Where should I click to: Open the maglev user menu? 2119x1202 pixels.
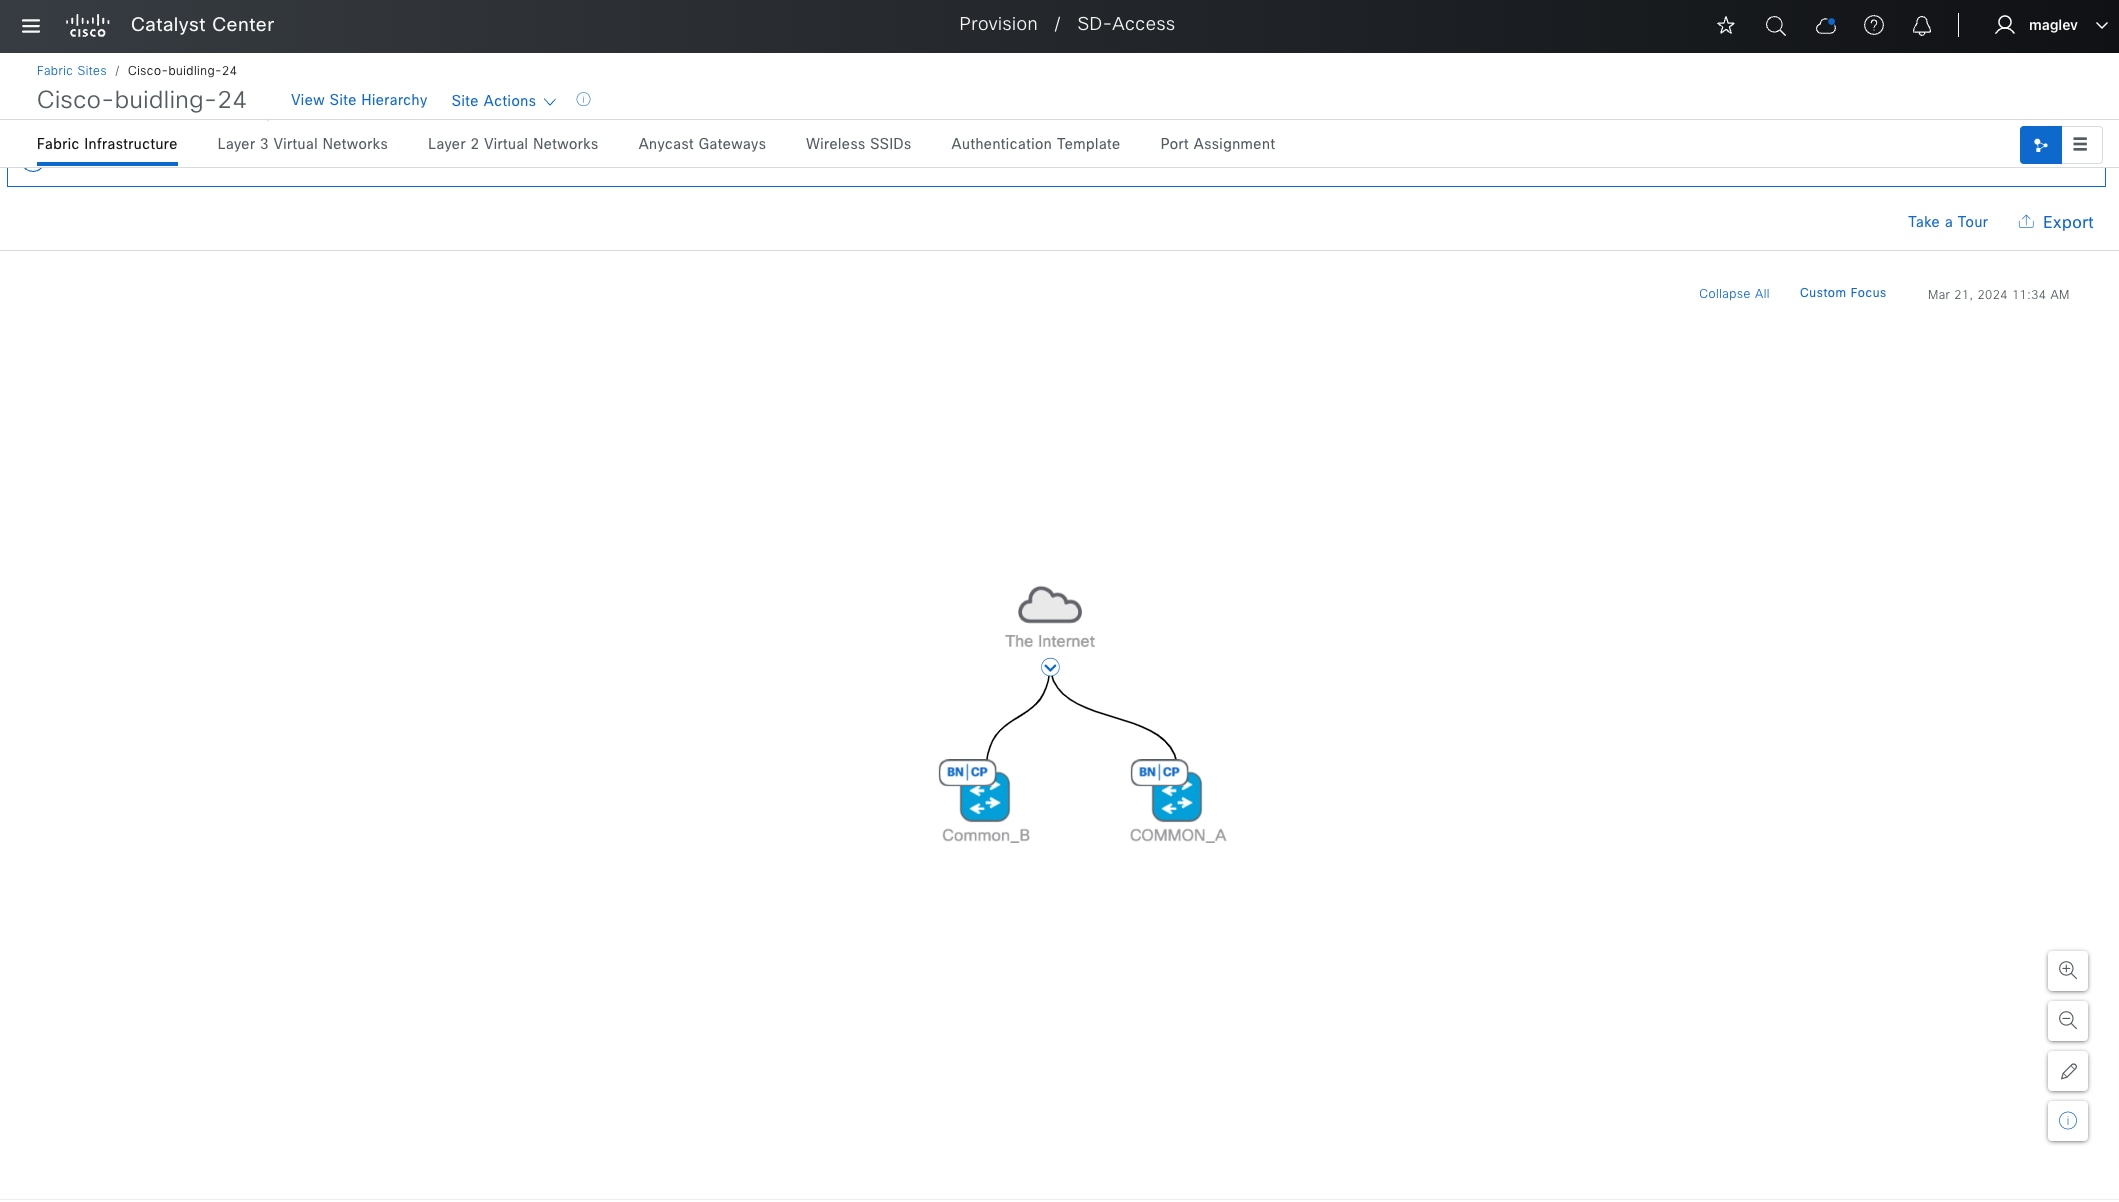(x=2052, y=26)
